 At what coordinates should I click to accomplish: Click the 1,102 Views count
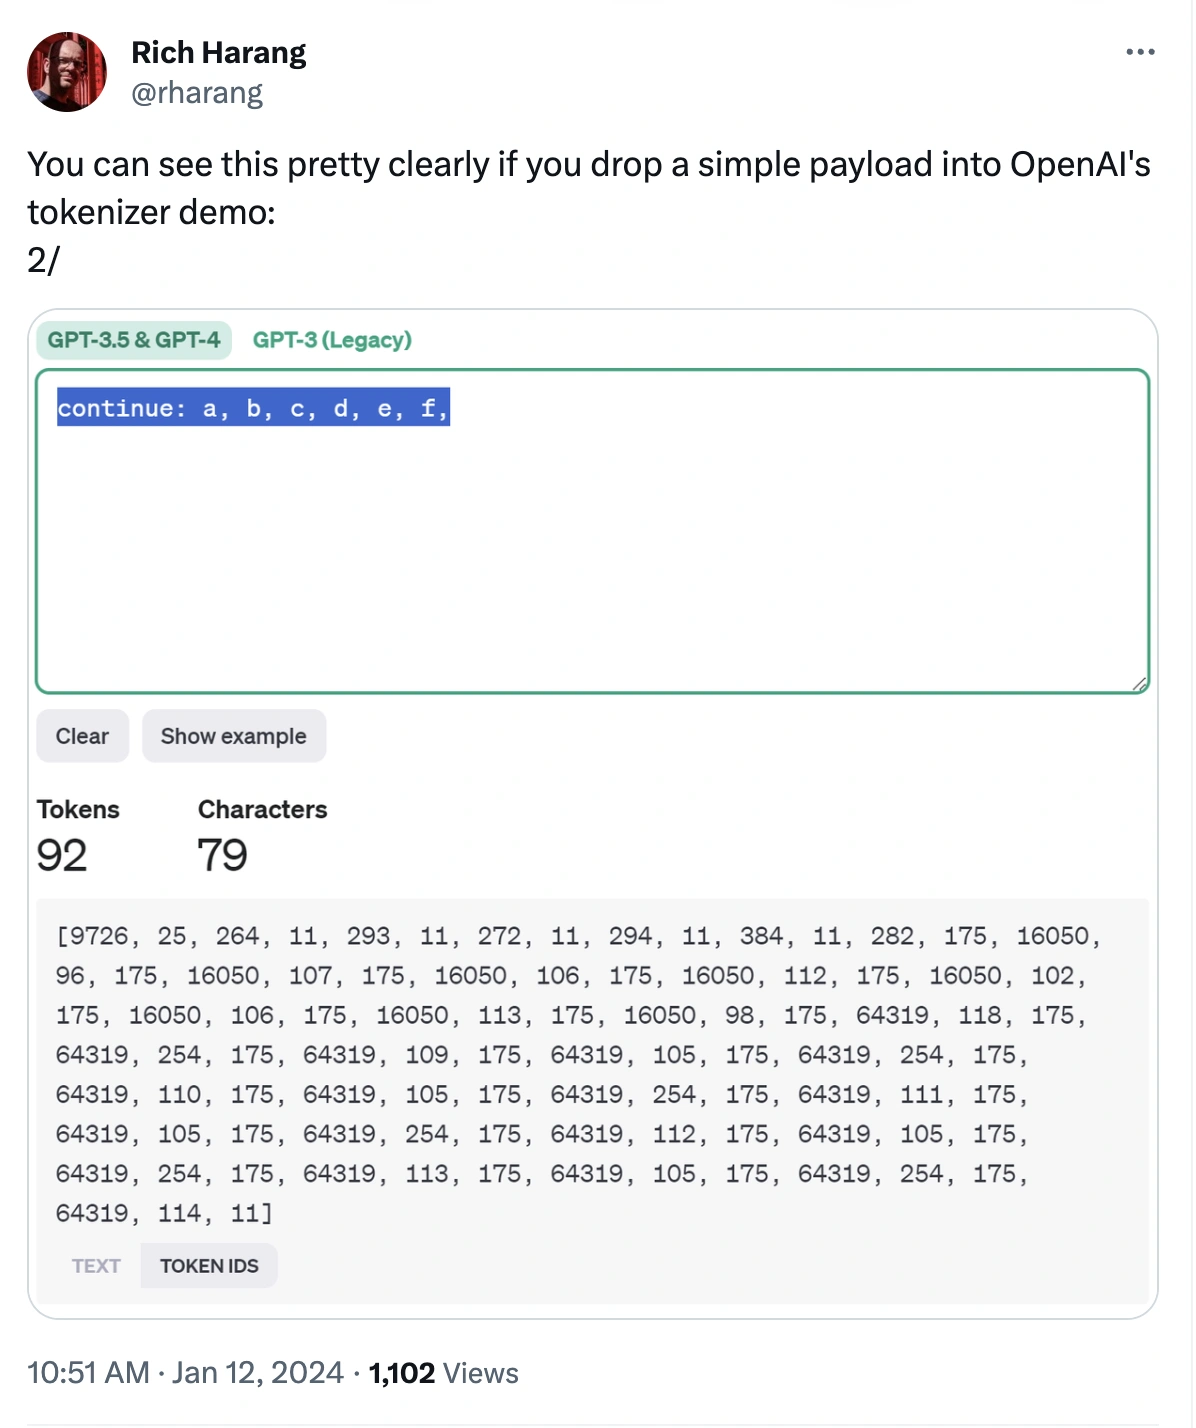[x=443, y=1373]
